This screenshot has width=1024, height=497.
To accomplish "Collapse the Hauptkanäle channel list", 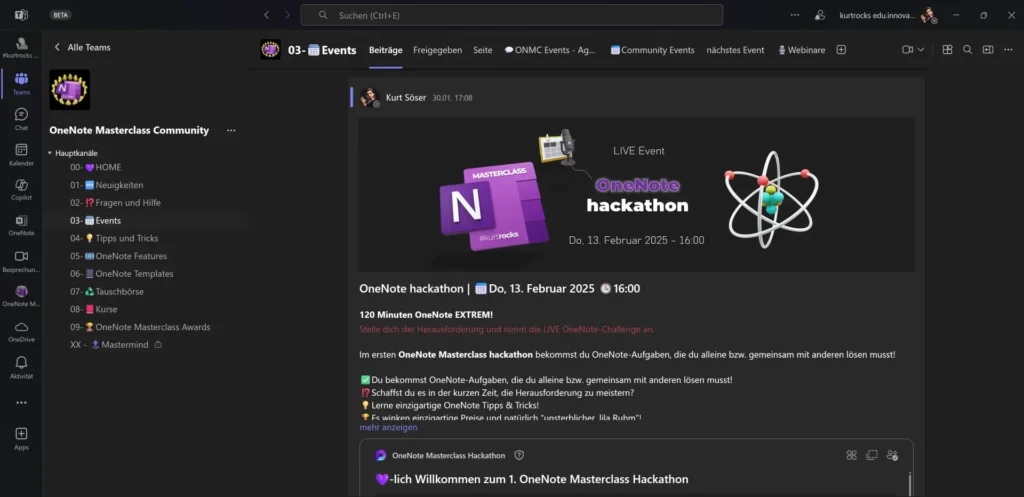I will (x=50, y=153).
